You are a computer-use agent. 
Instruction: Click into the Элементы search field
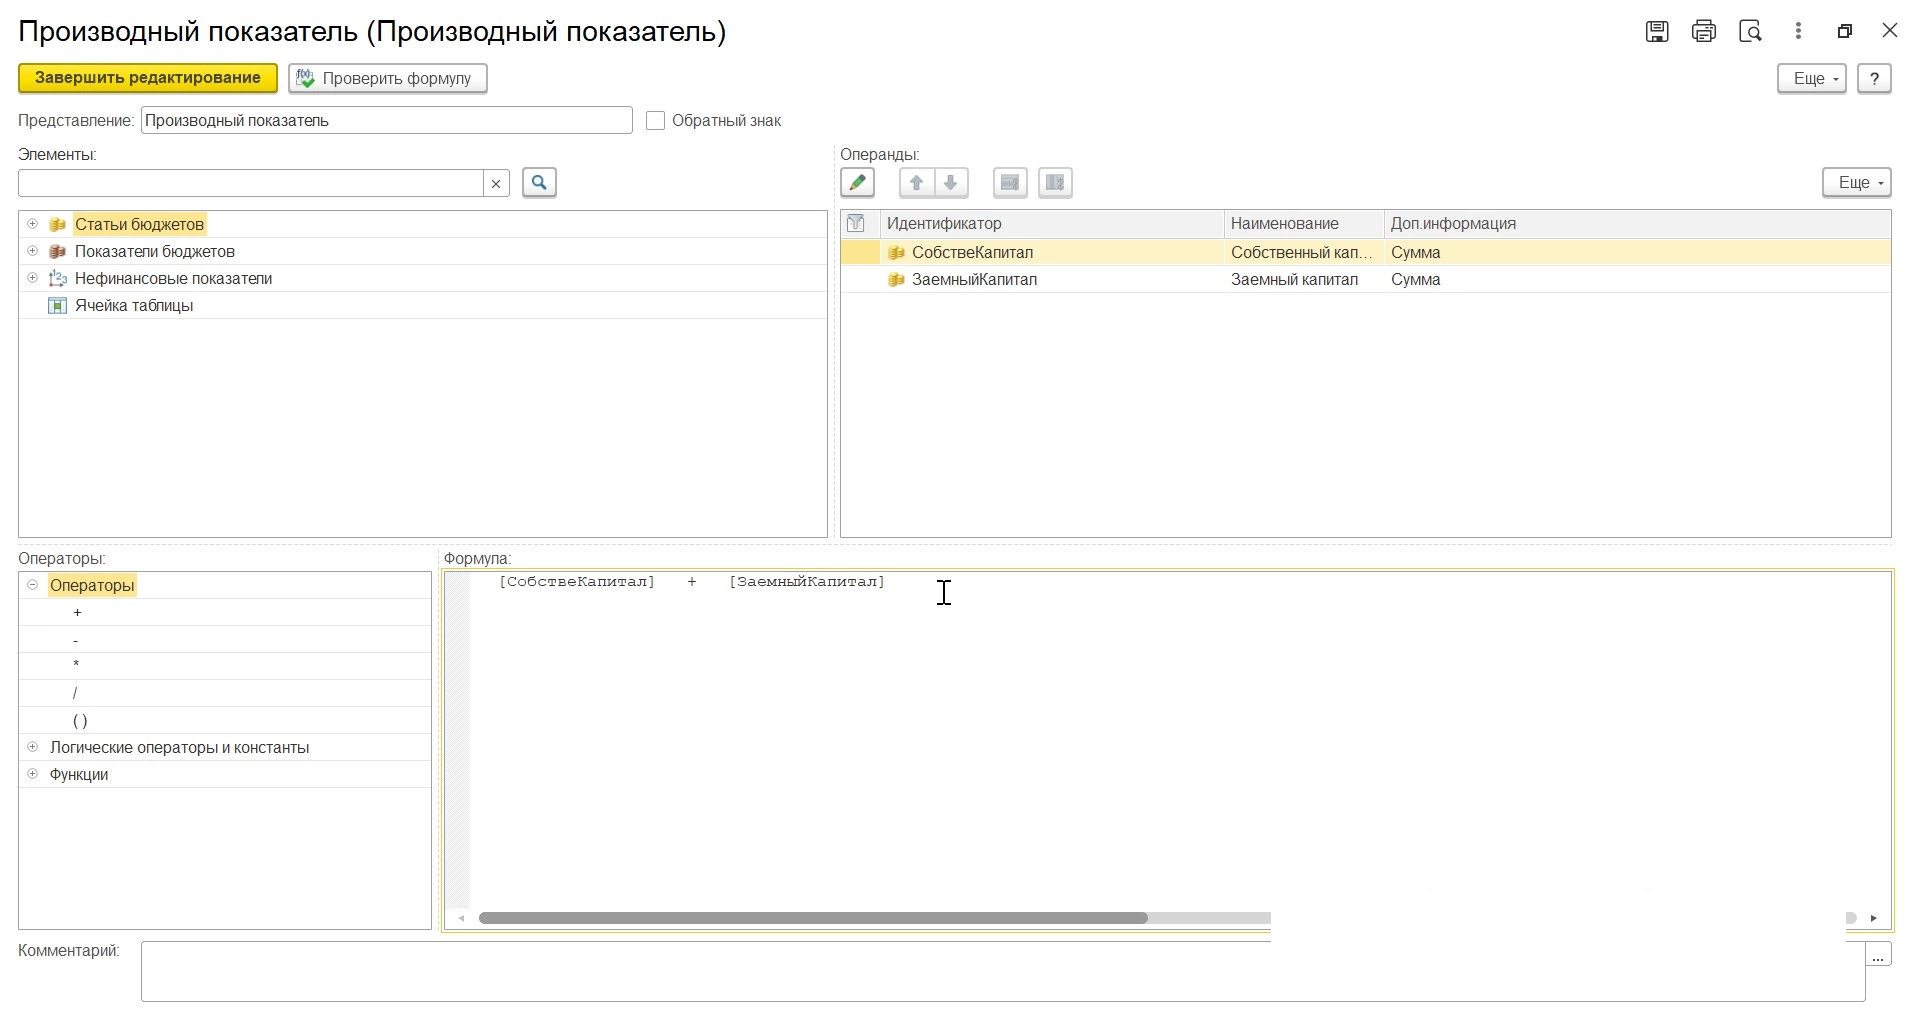pos(251,183)
